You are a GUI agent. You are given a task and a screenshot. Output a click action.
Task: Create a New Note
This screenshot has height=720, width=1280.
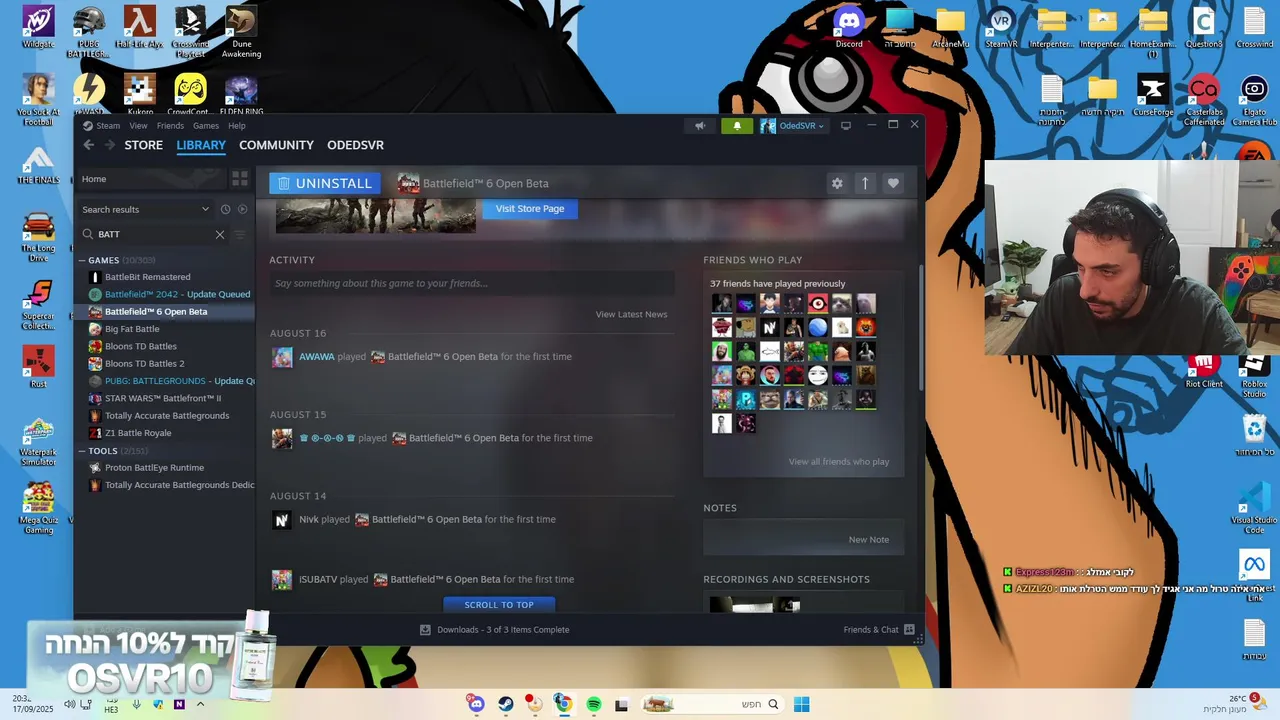click(868, 539)
